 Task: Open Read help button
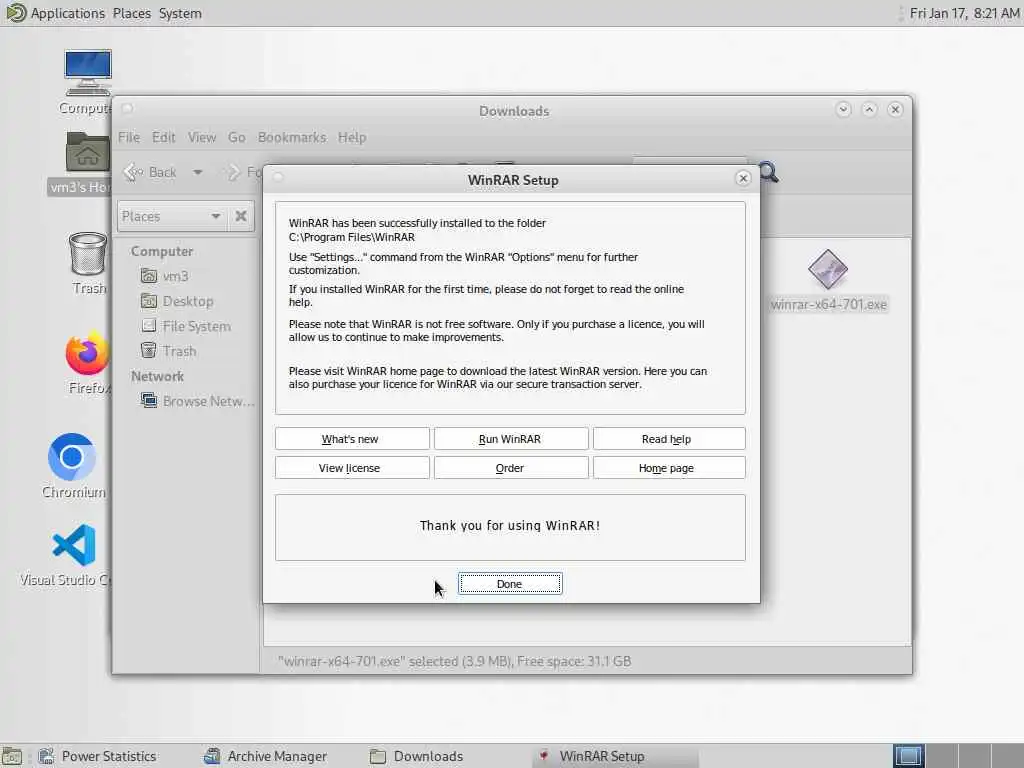coord(669,439)
